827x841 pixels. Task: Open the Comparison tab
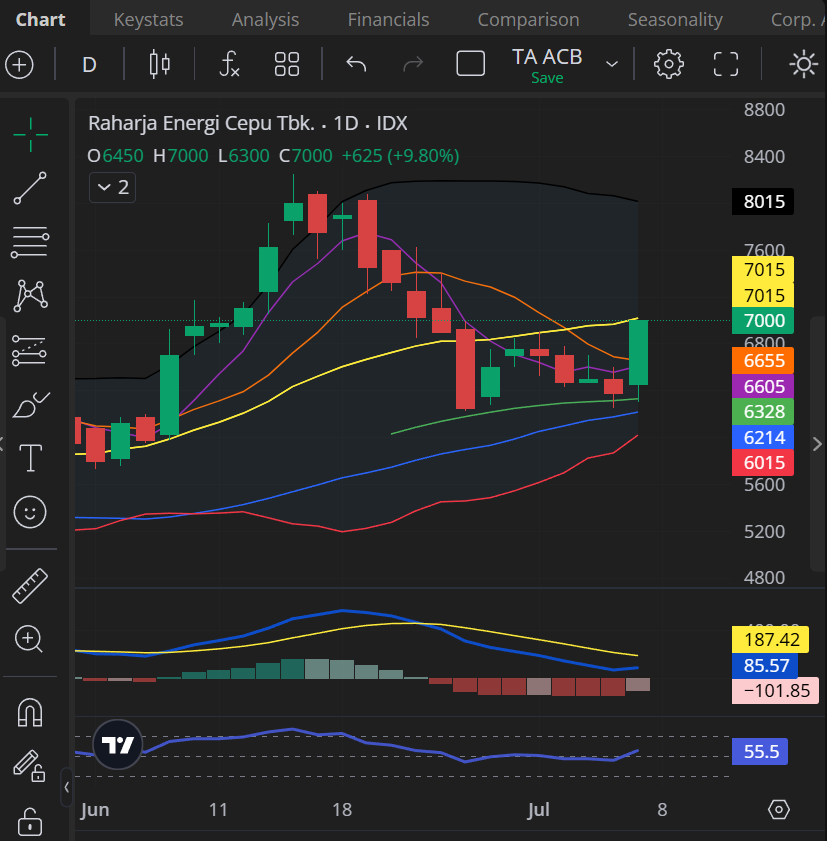(x=528, y=20)
